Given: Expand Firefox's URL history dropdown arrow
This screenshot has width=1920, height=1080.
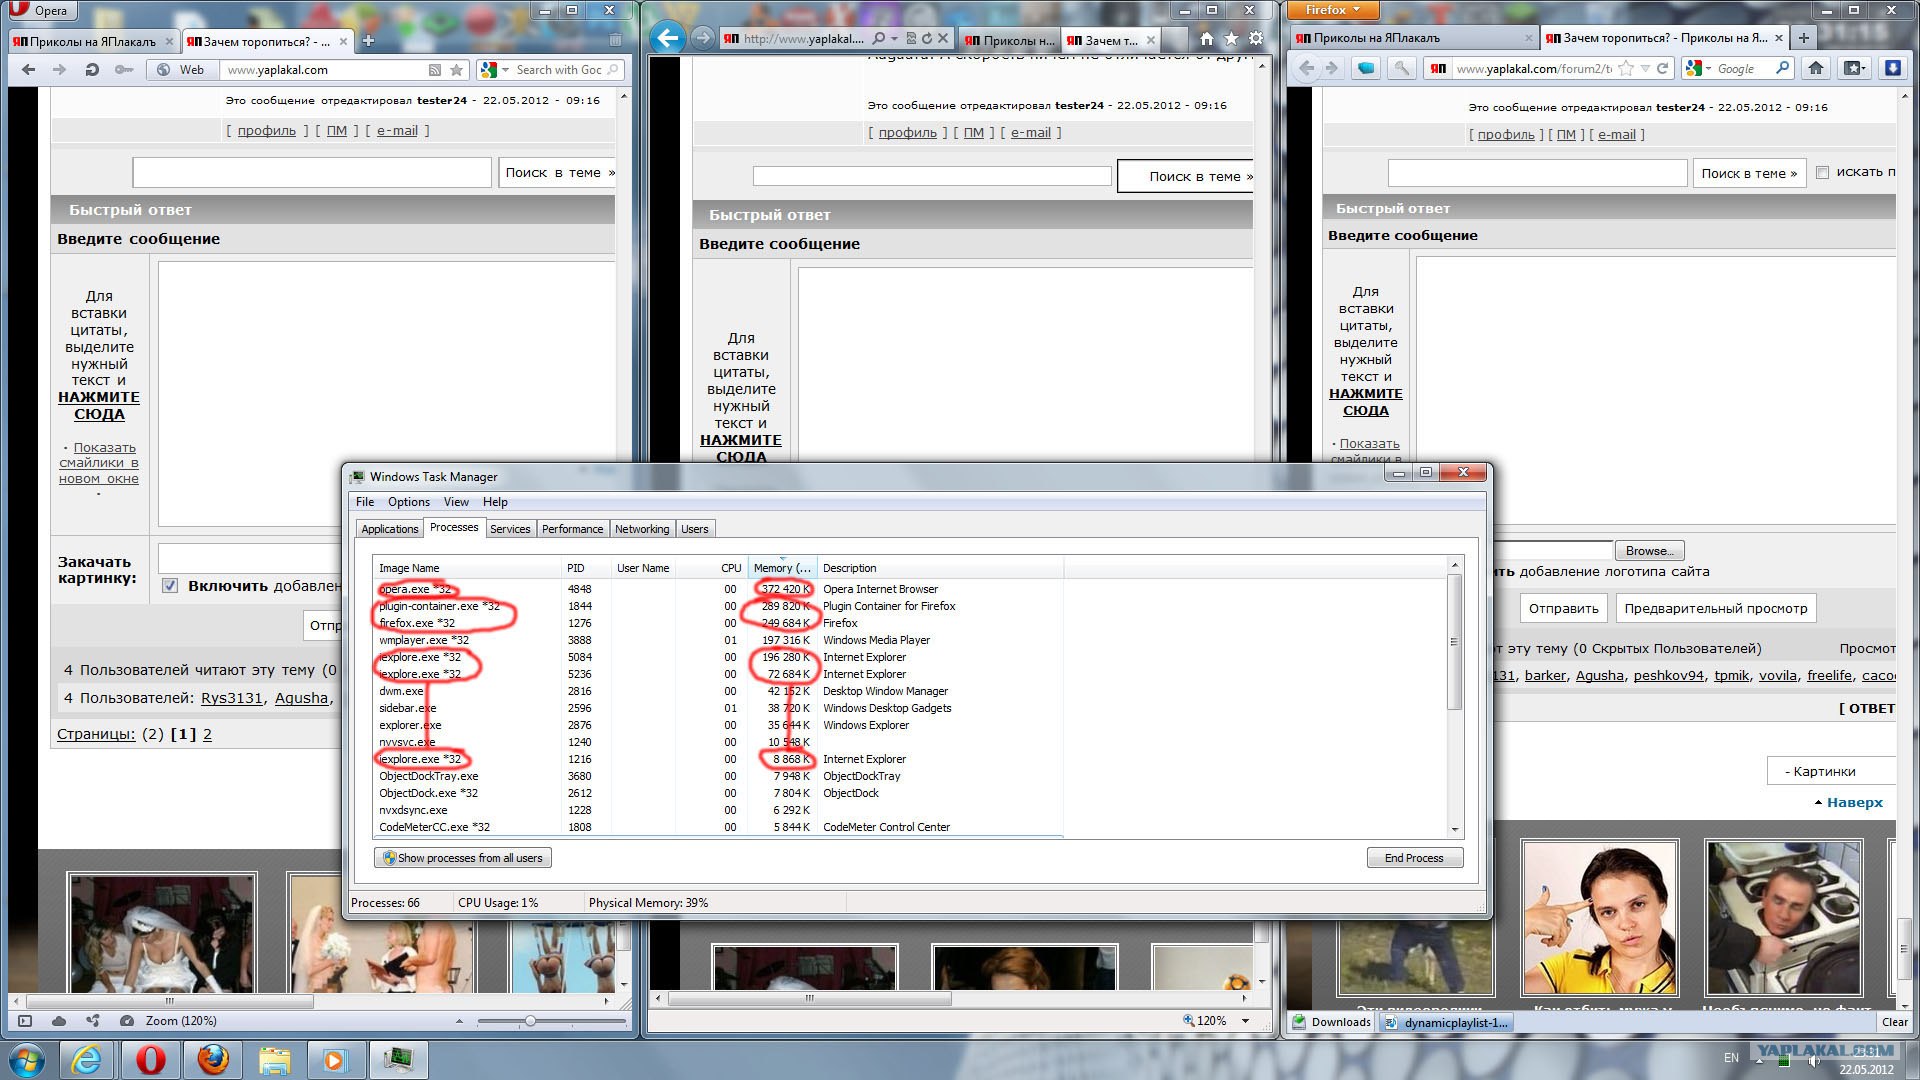Looking at the screenshot, I should pyautogui.click(x=1645, y=69).
